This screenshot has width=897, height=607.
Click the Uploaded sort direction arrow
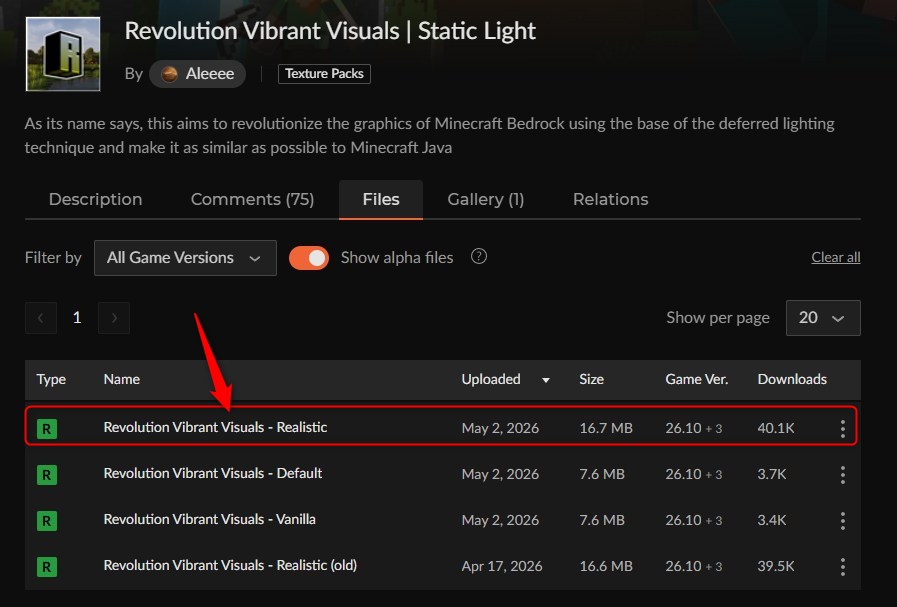point(546,380)
